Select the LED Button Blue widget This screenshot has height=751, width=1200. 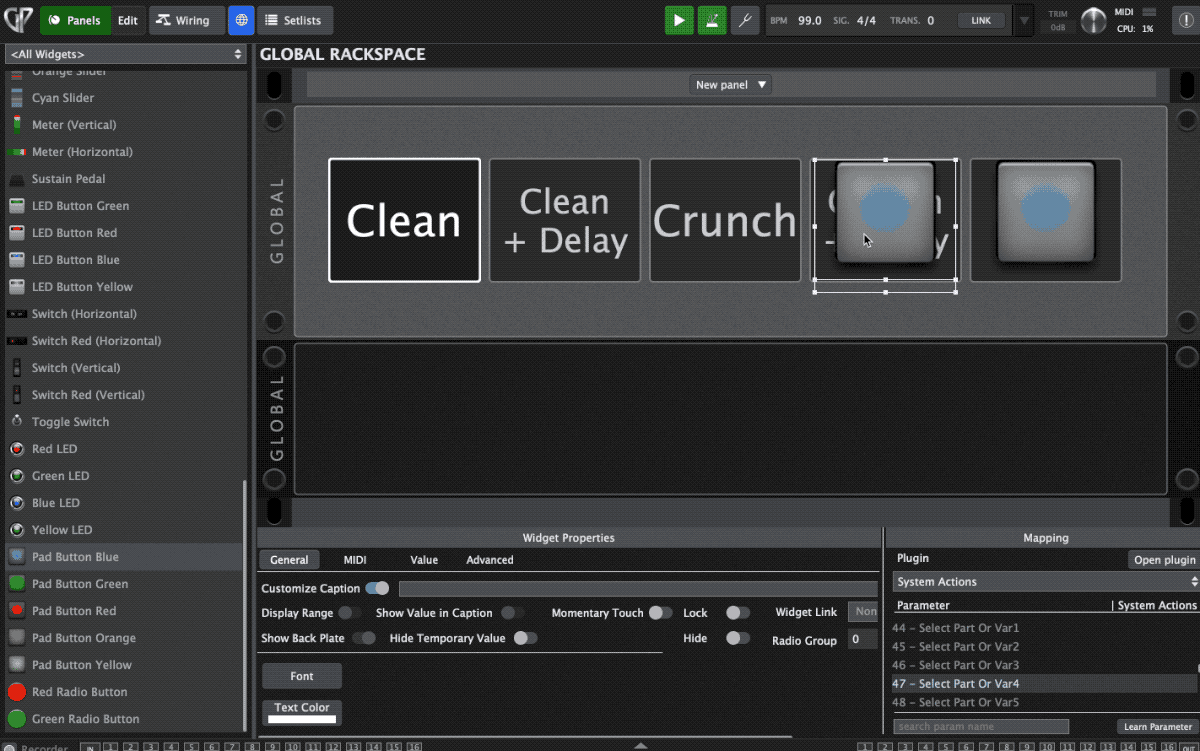point(75,260)
